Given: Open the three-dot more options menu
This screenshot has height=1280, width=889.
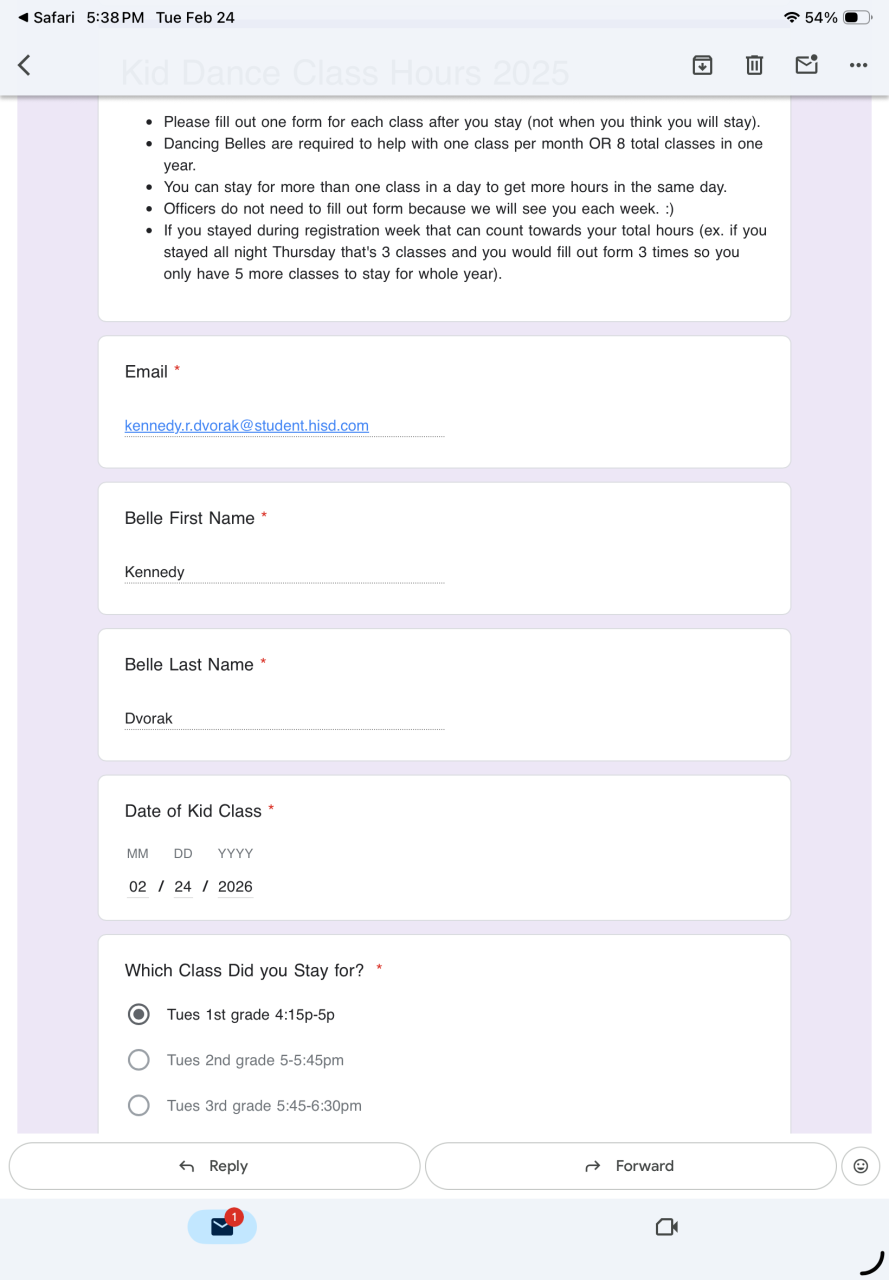Looking at the screenshot, I should [858, 65].
